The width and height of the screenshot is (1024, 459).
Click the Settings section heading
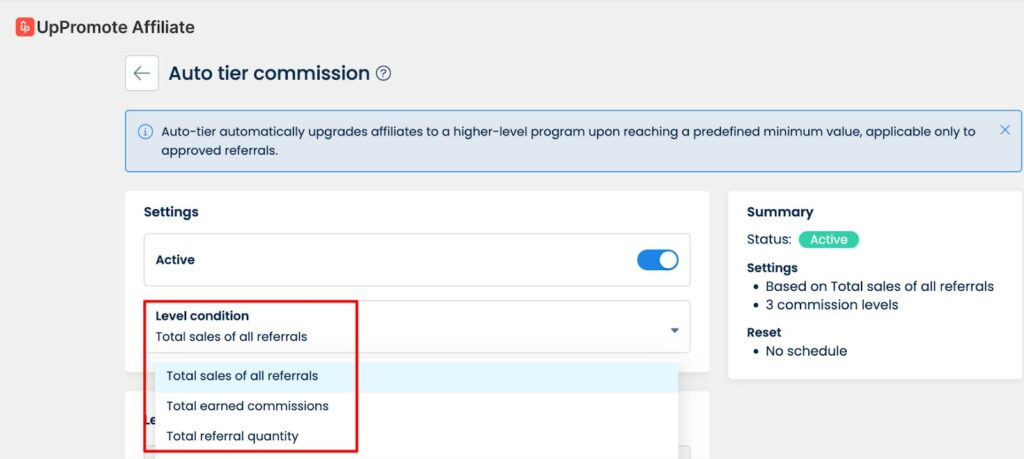point(171,212)
